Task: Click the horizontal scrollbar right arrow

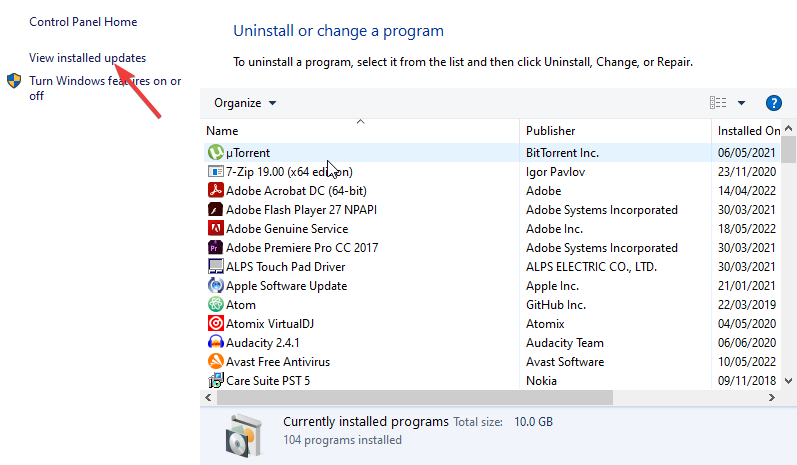Action: (x=772, y=397)
